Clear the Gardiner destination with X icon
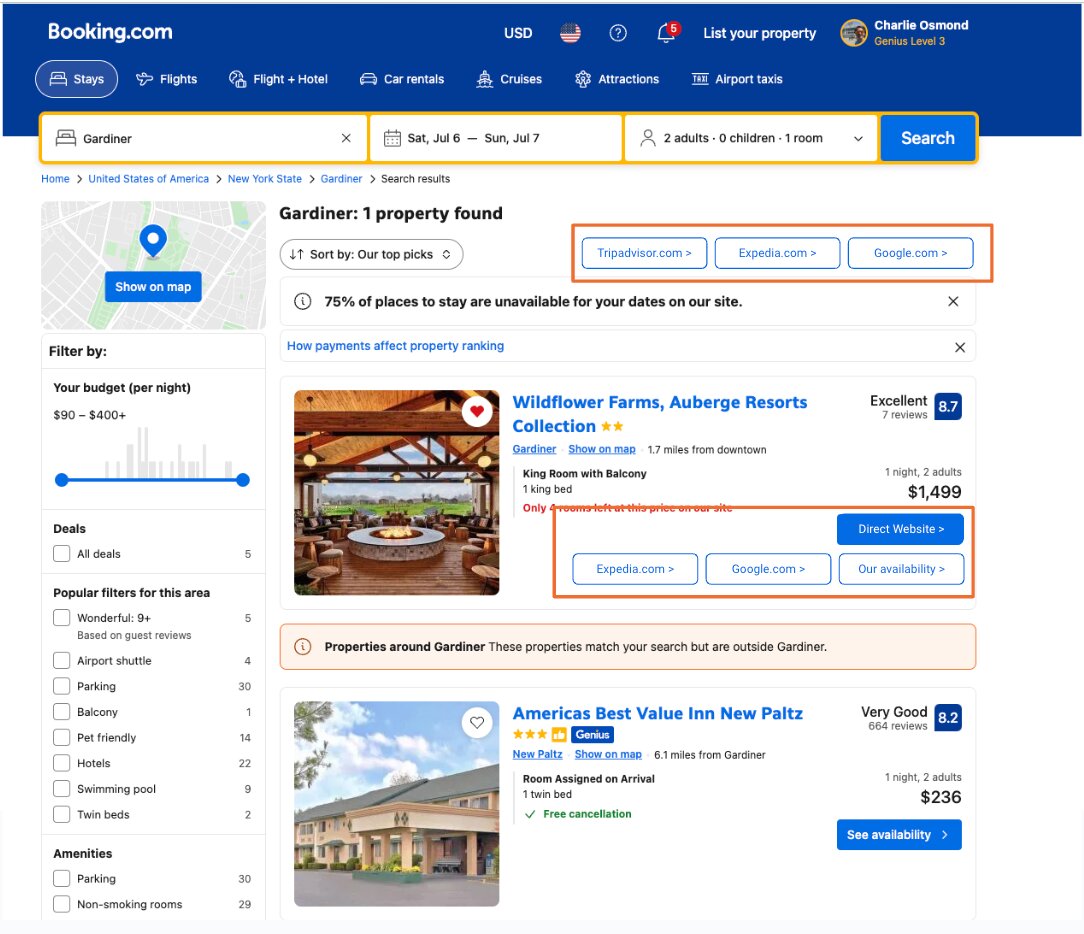 coord(346,138)
